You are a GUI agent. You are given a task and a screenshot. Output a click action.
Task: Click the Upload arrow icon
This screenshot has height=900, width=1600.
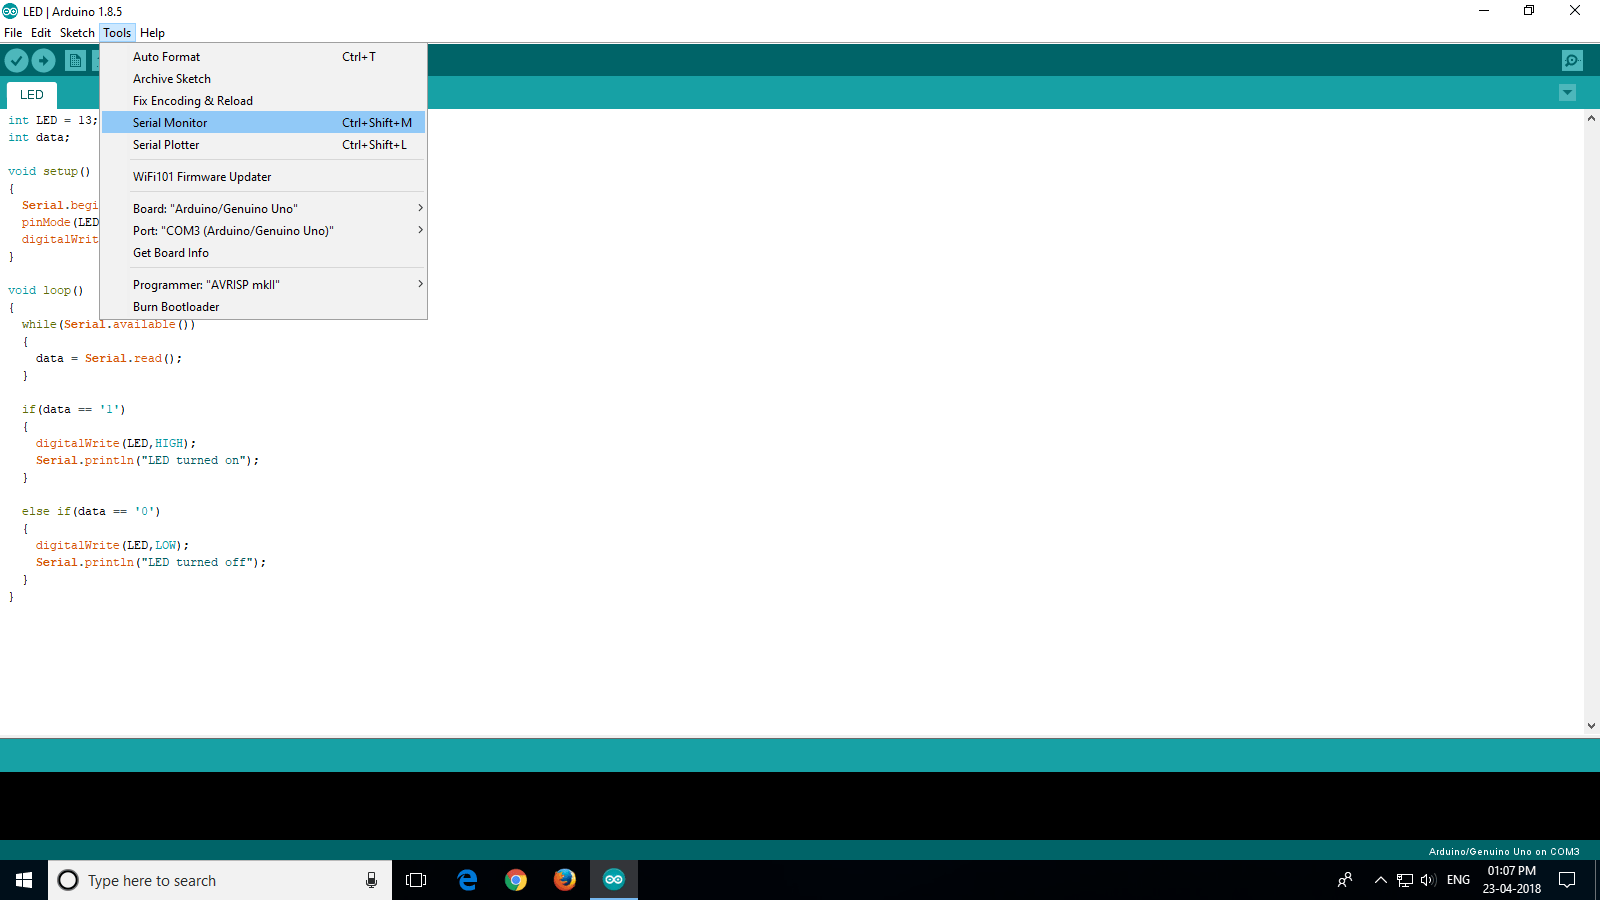pos(43,60)
